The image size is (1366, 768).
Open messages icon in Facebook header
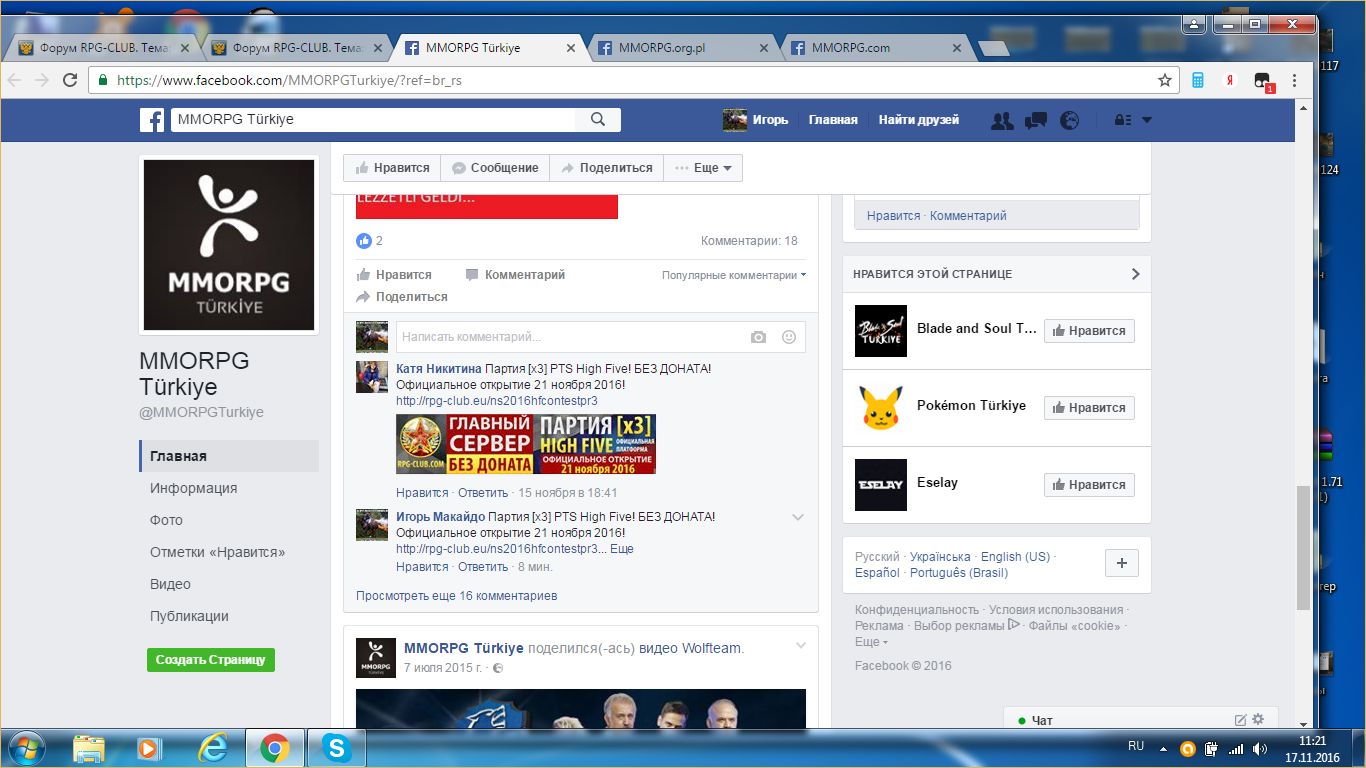coord(1036,120)
